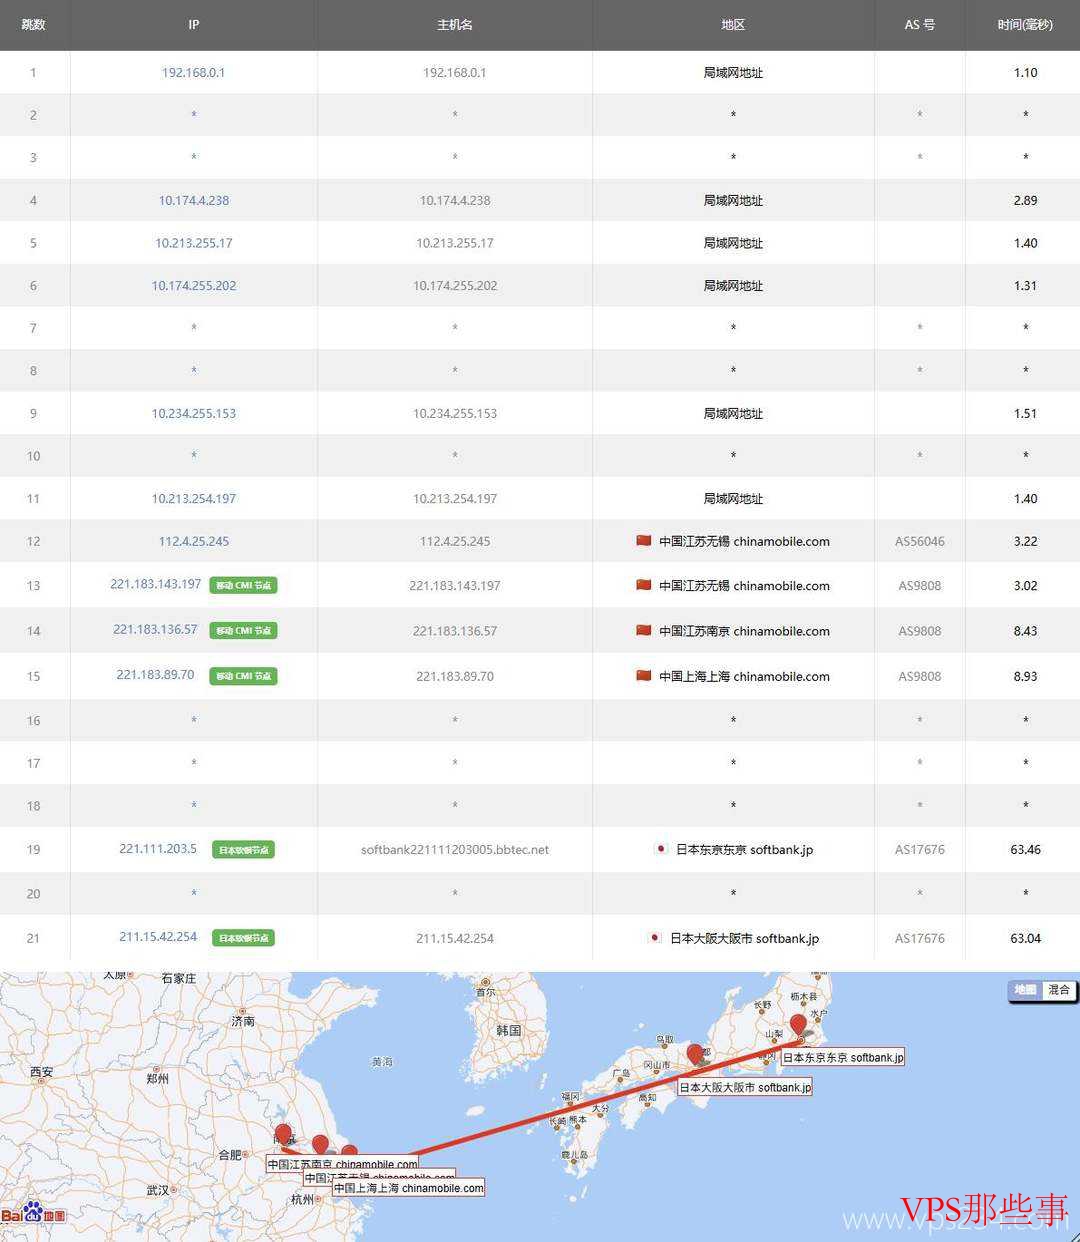The height and width of the screenshot is (1242, 1080).
Task: Click the 日本大阪大阪市 softbank.jp map label
Action: [x=745, y=1087]
